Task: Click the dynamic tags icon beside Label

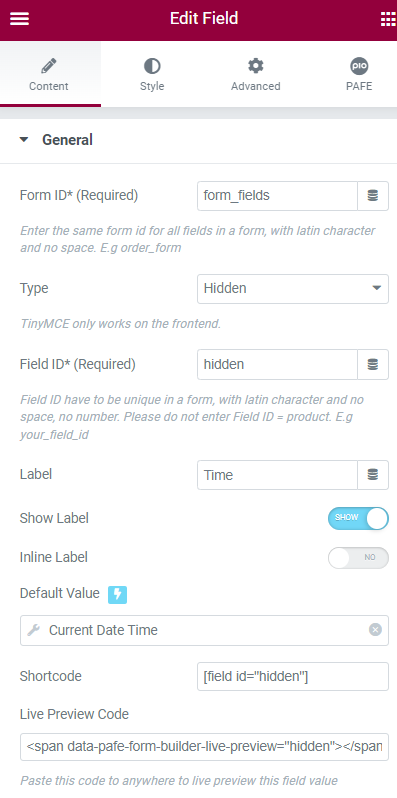Action: tap(373, 475)
